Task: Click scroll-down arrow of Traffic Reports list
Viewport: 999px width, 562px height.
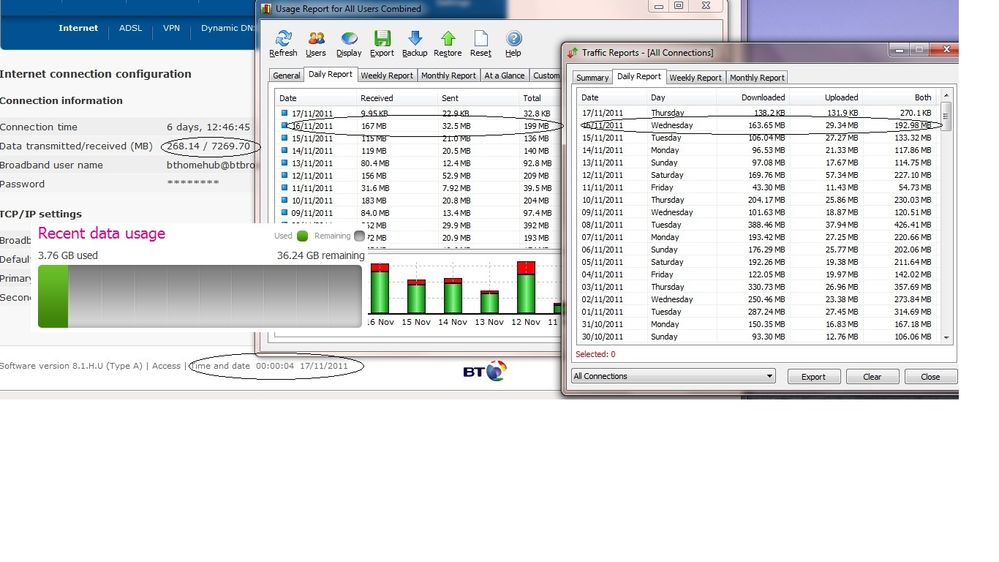Action: tap(946, 338)
